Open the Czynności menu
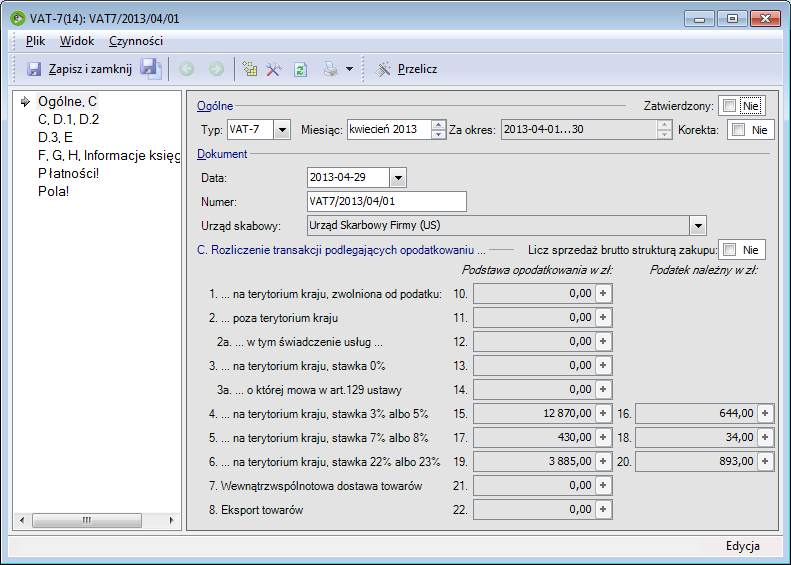Screen dimensions: 791x565 136,41
